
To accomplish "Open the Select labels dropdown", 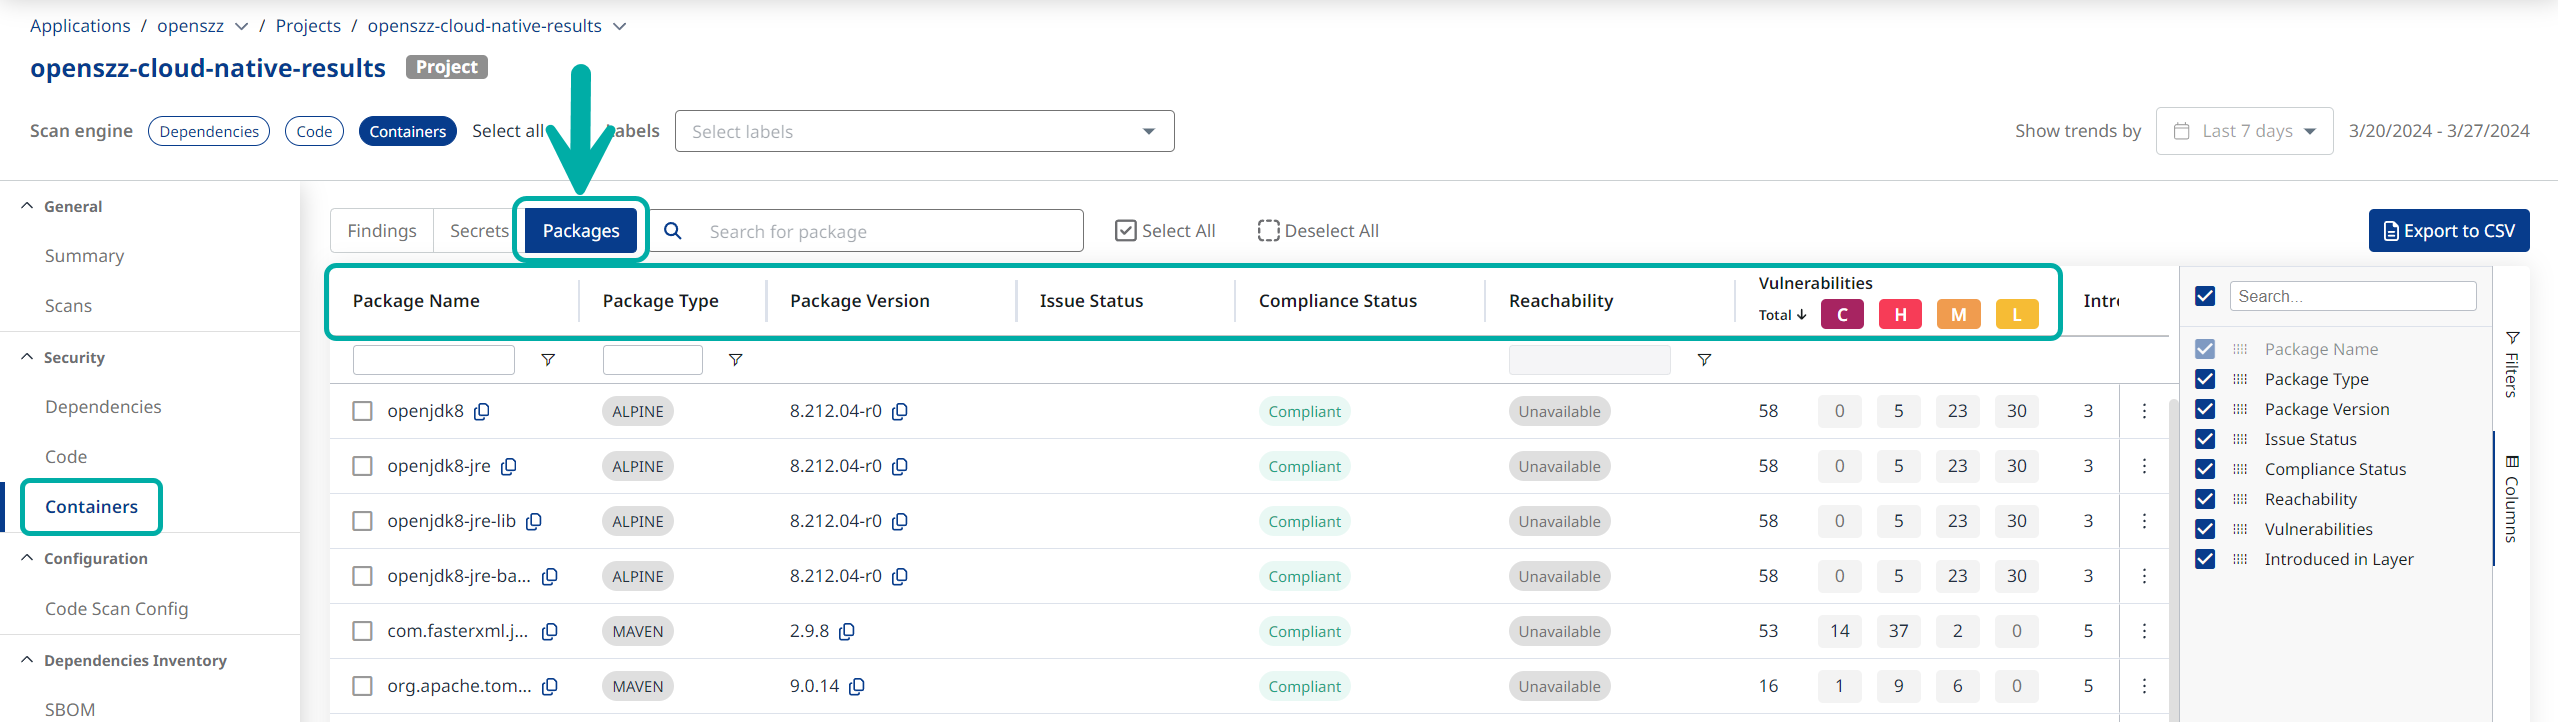I will coord(924,131).
